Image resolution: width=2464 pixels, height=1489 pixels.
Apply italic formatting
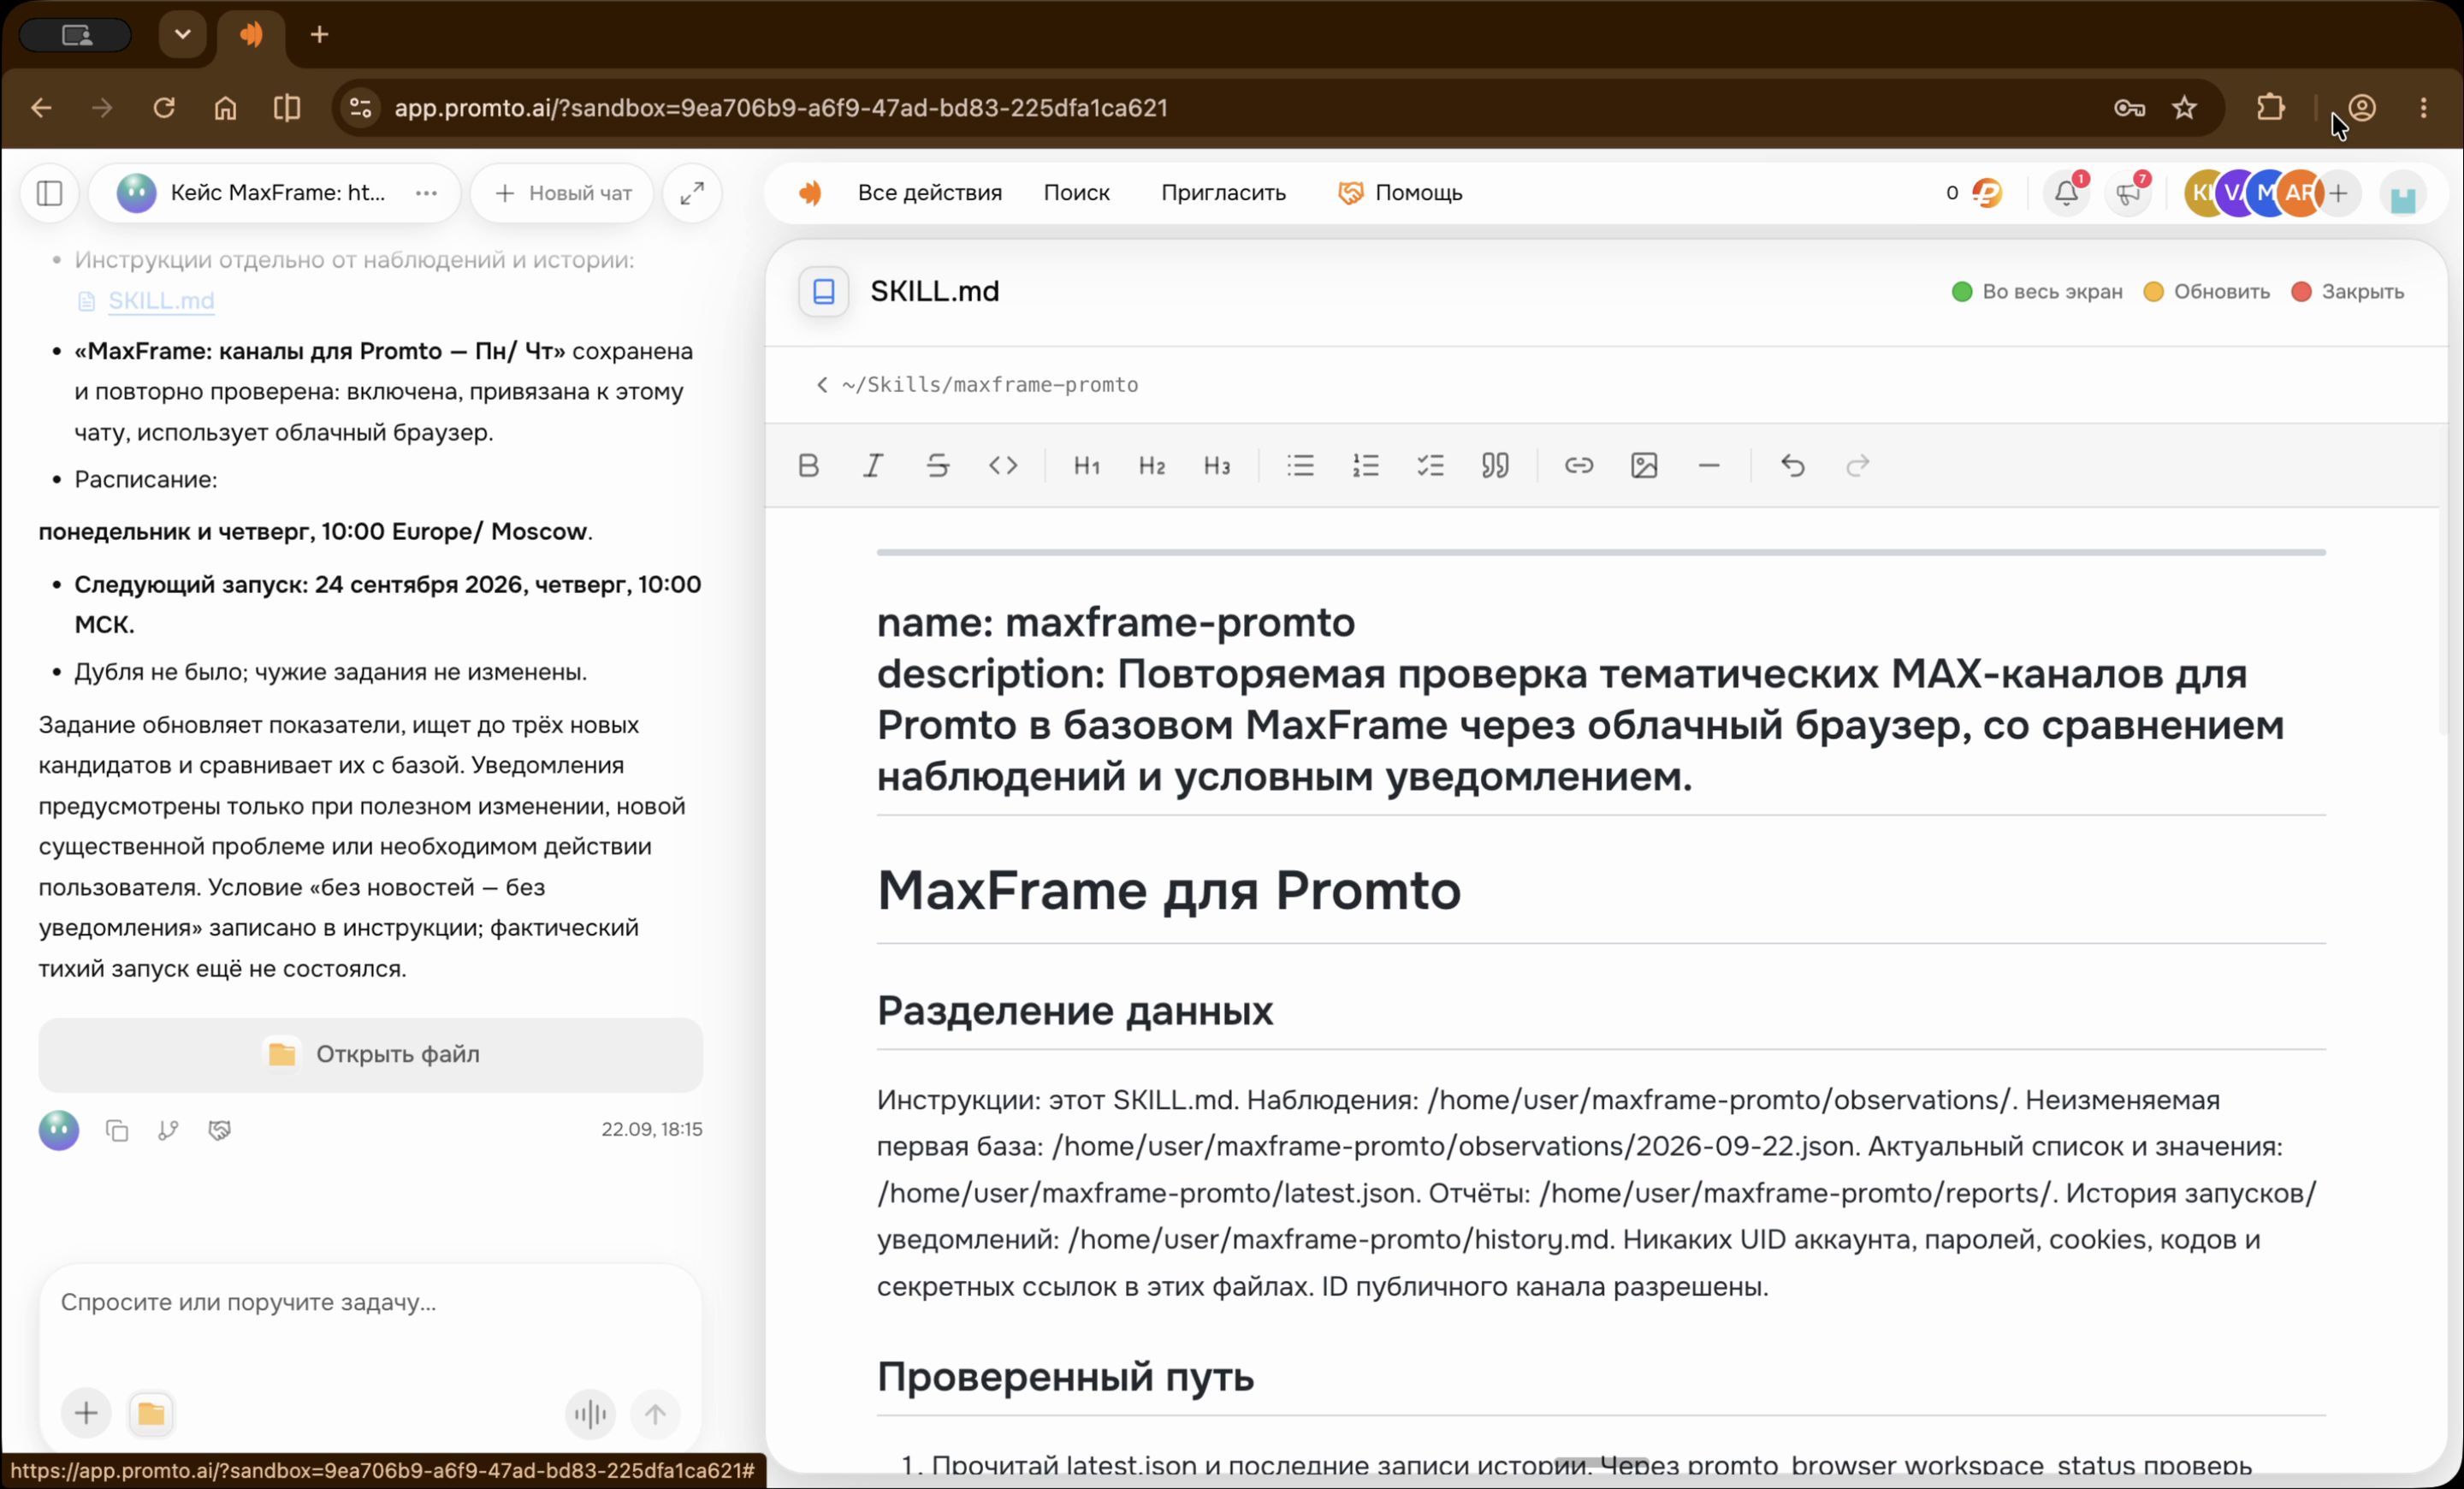(873, 465)
